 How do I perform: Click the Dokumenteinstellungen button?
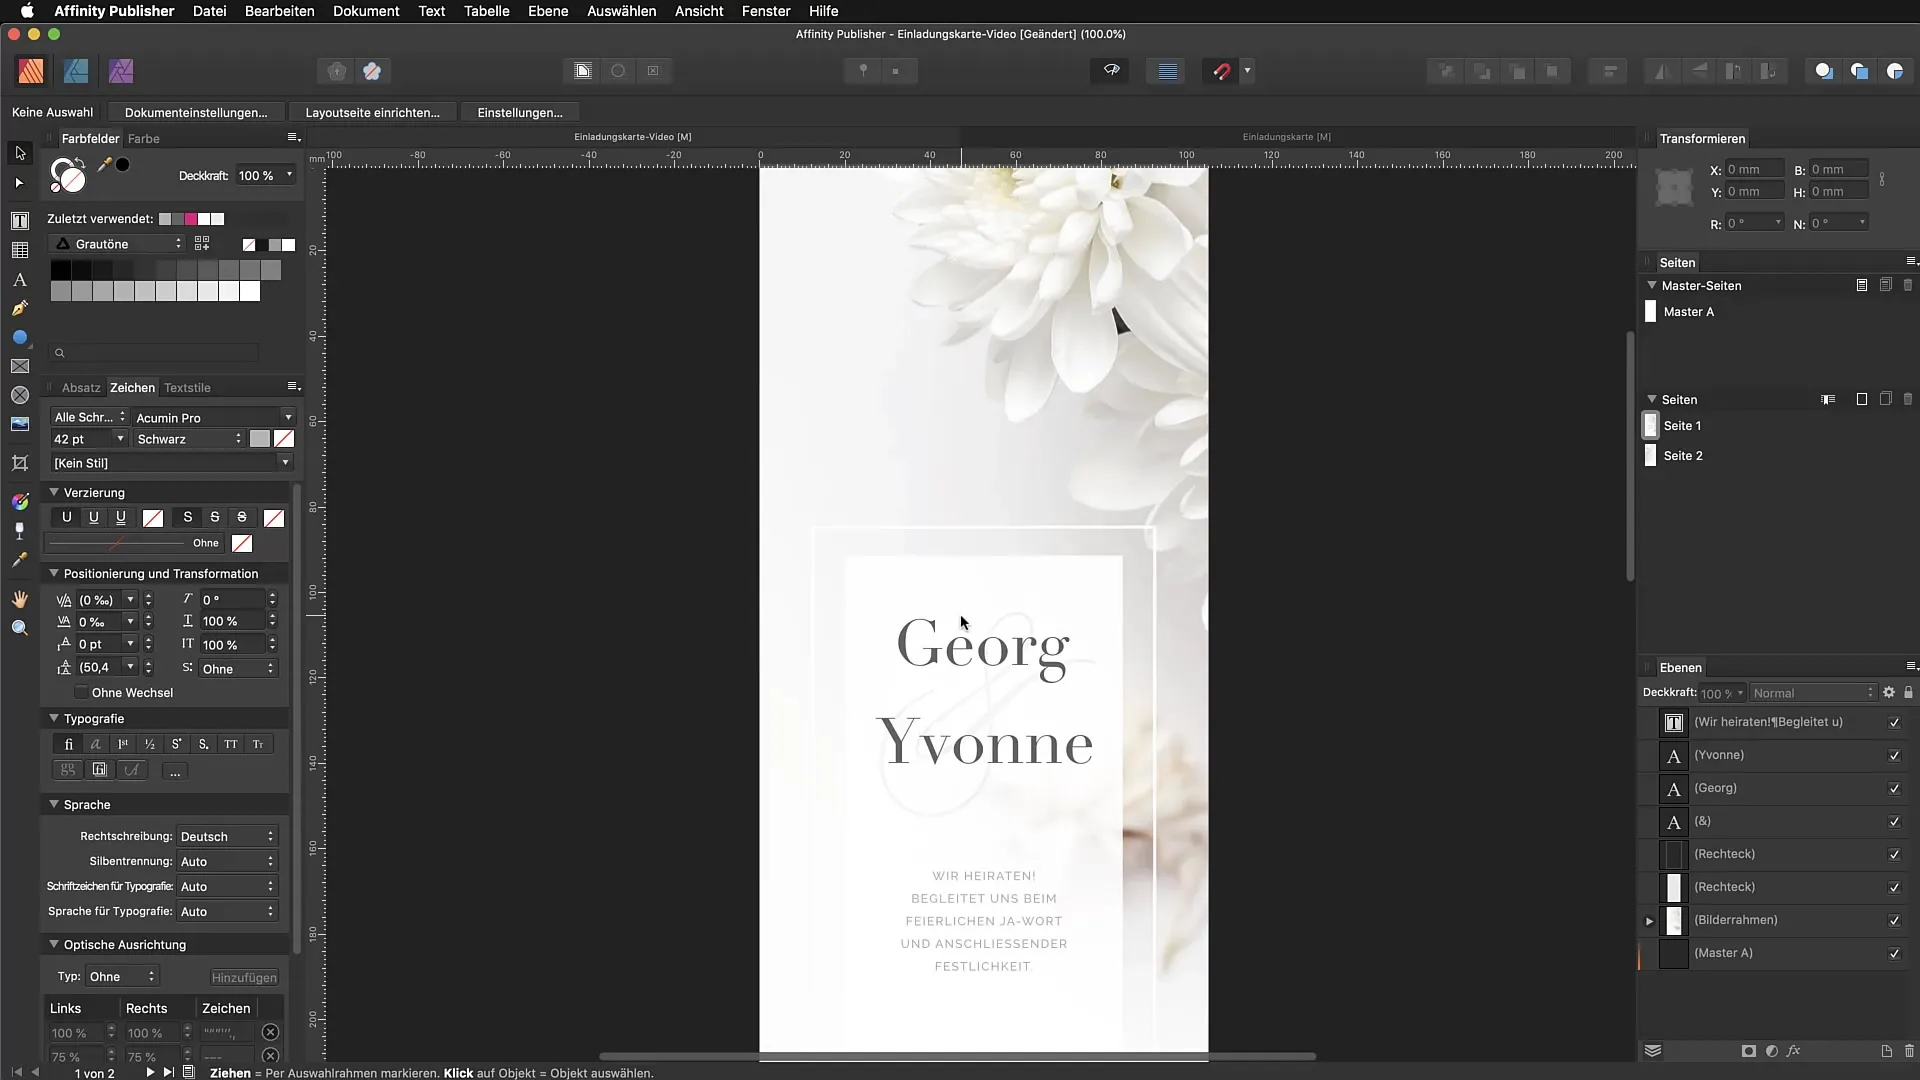click(x=196, y=113)
